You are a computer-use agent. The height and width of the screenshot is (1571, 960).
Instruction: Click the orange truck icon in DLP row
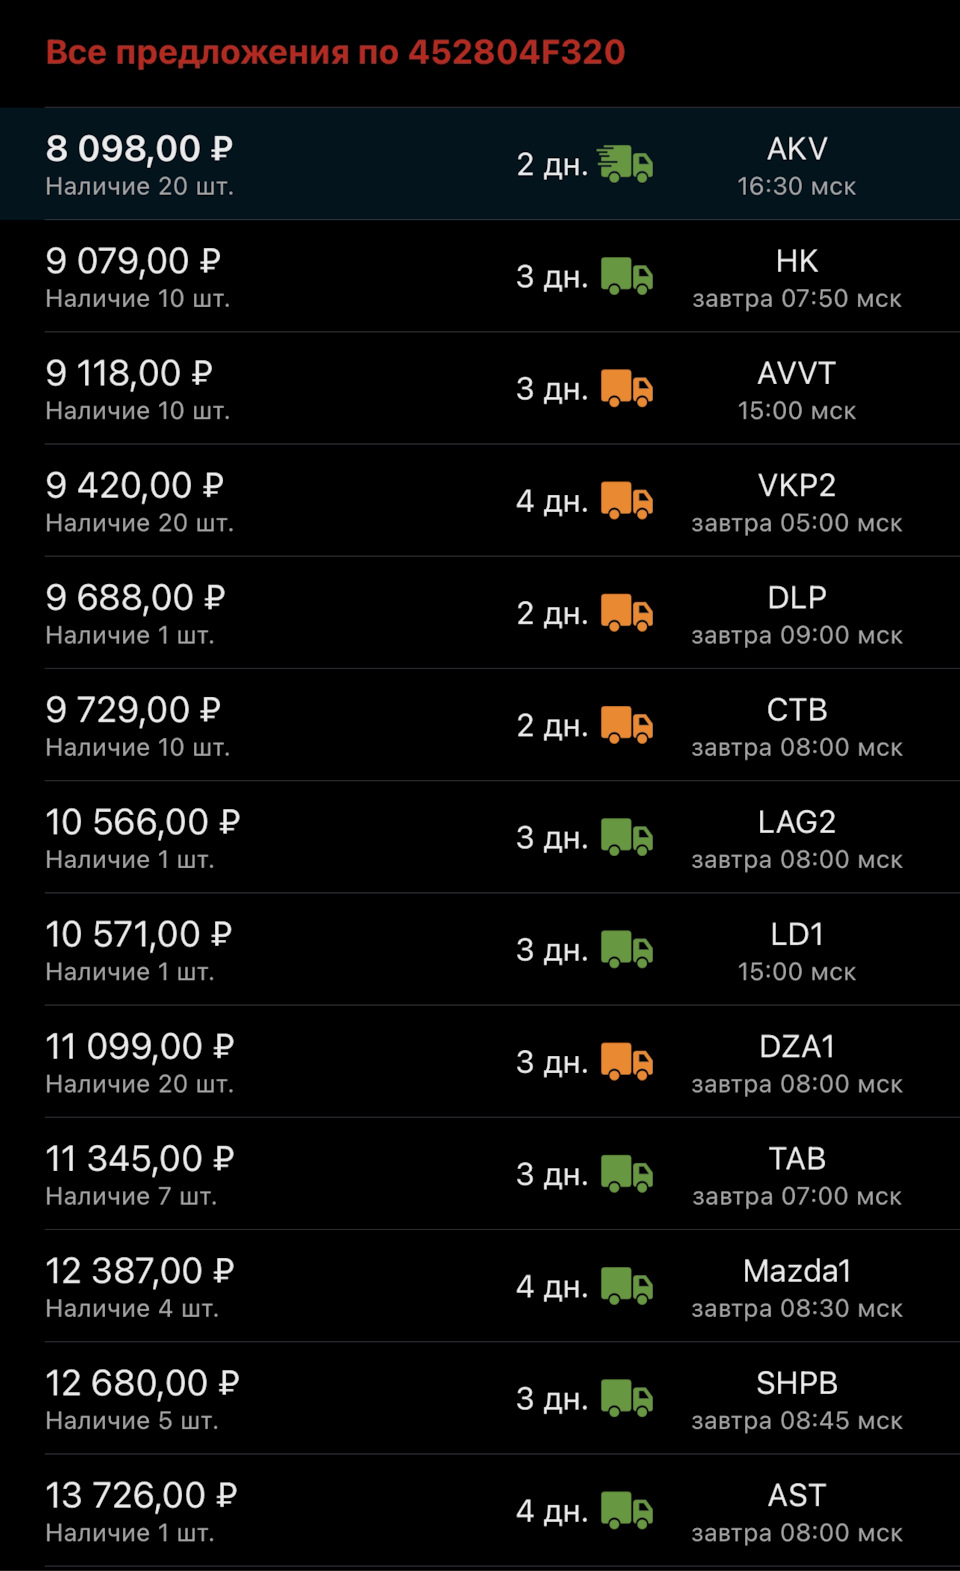pyautogui.click(x=626, y=613)
